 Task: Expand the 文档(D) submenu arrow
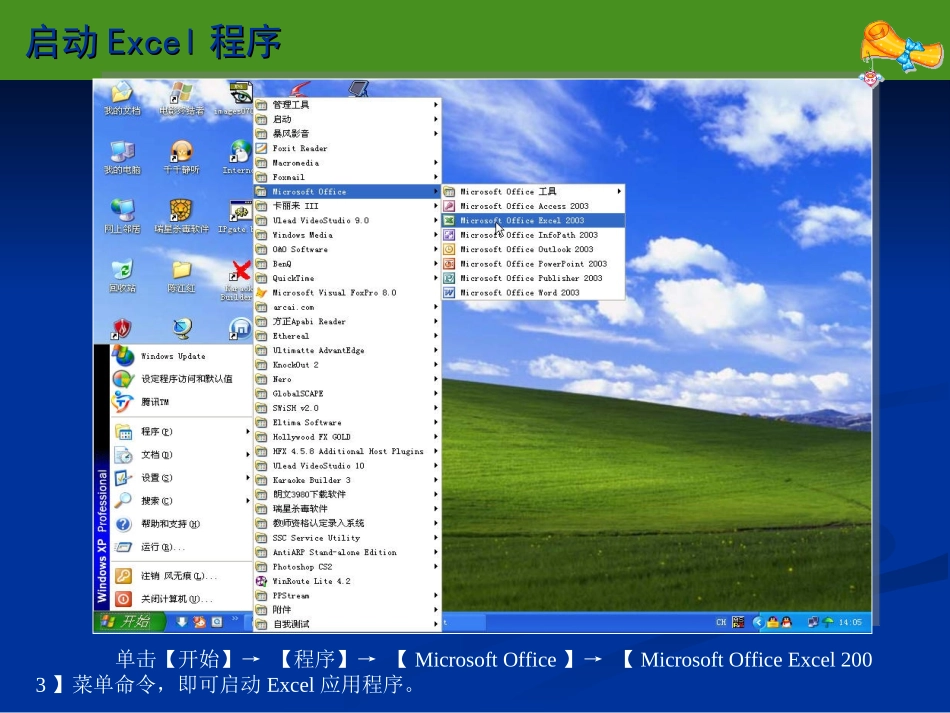pyautogui.click(x=247, y=454)
